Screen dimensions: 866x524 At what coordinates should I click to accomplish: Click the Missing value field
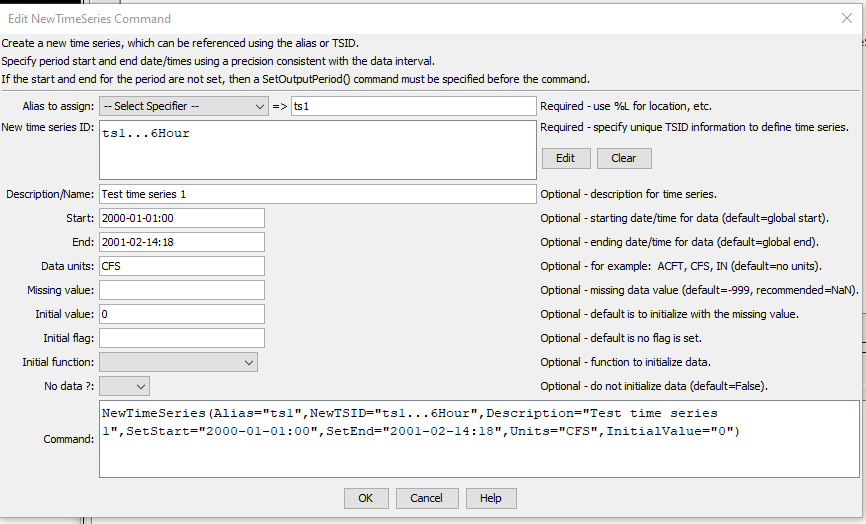182,290
